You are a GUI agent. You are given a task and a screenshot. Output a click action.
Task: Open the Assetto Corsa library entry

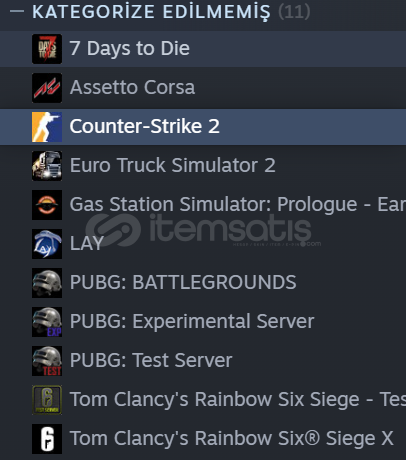tap(203, 88)
